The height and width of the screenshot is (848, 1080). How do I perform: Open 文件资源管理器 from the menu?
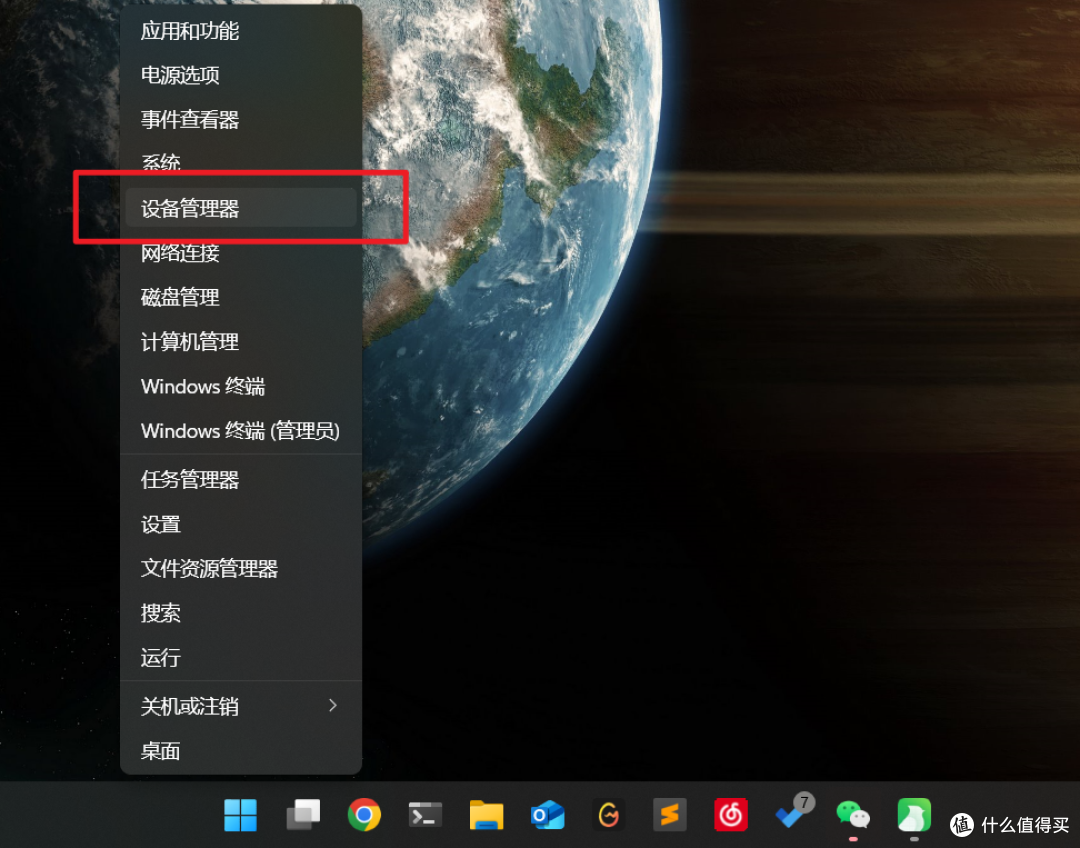coord(241,568)
